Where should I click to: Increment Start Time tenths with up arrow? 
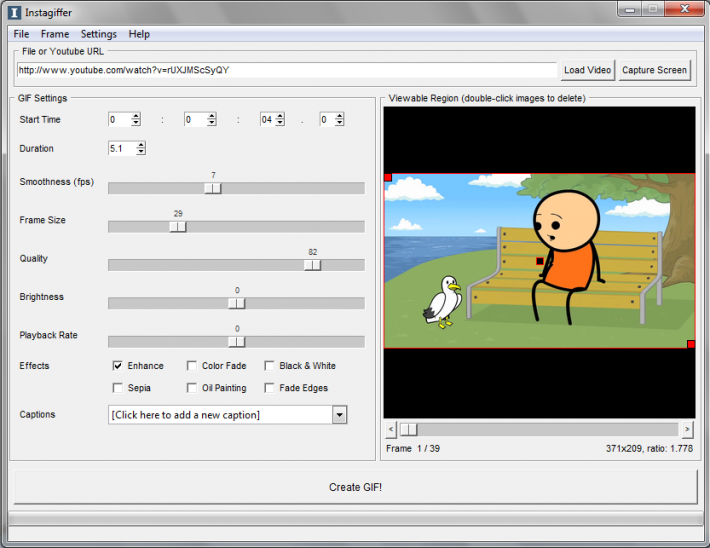click(340, 116)
